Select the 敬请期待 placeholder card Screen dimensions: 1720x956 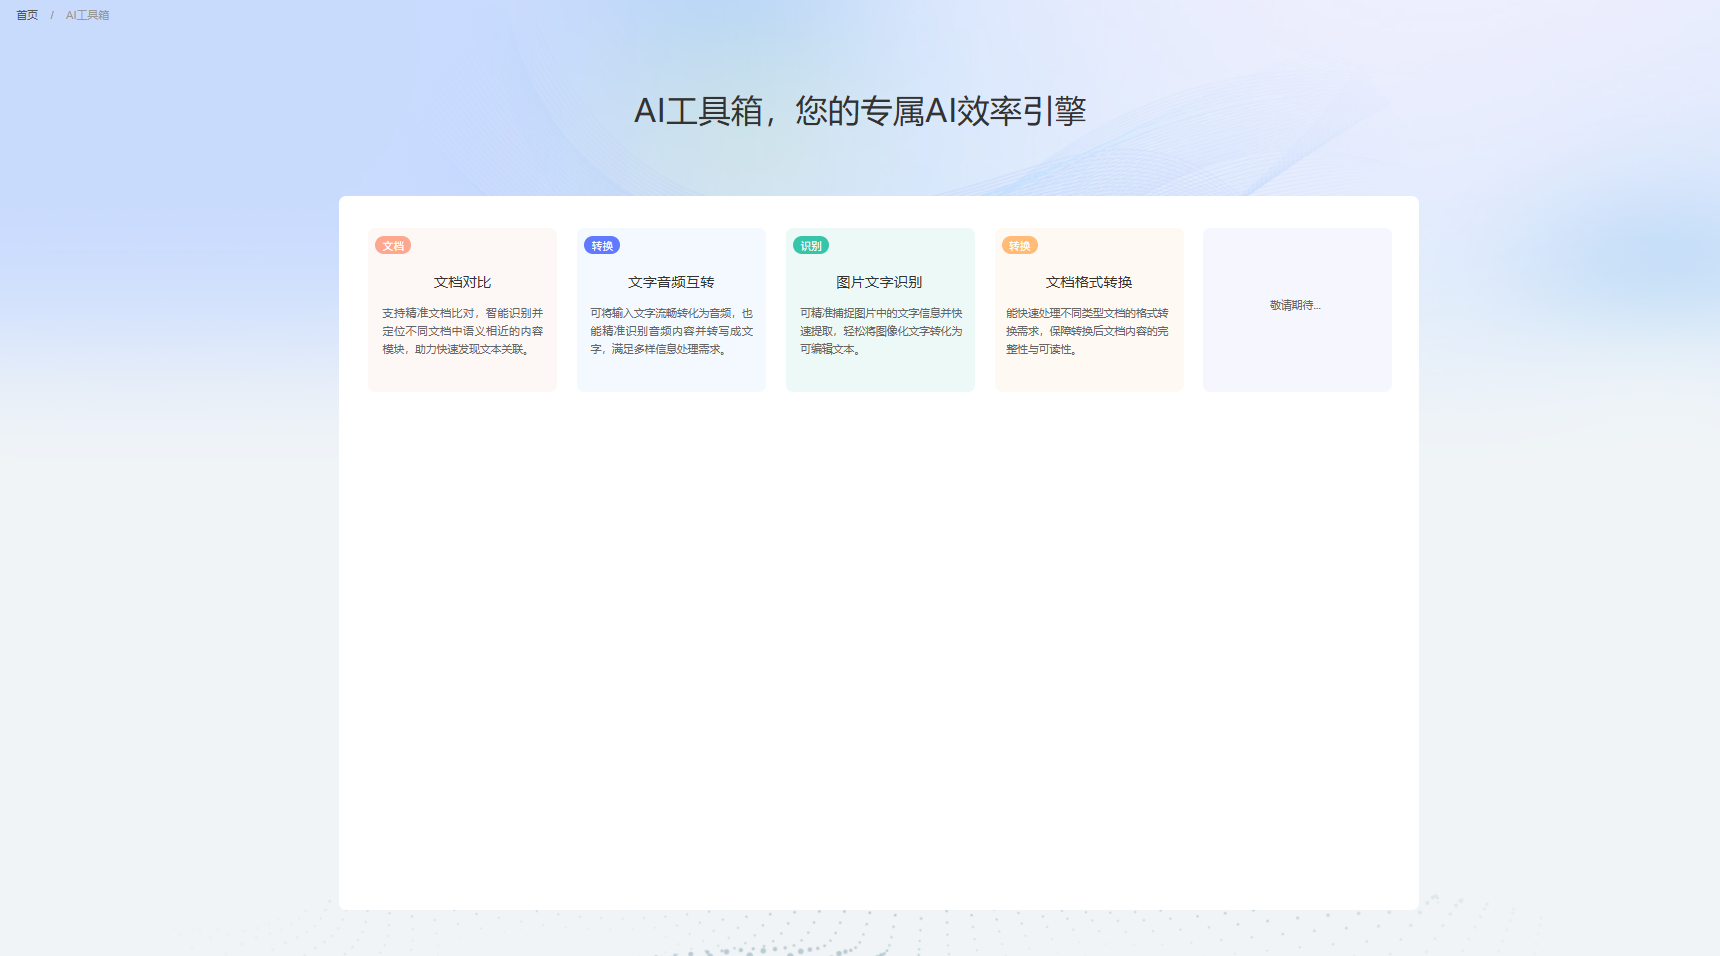click(1297, 308)
